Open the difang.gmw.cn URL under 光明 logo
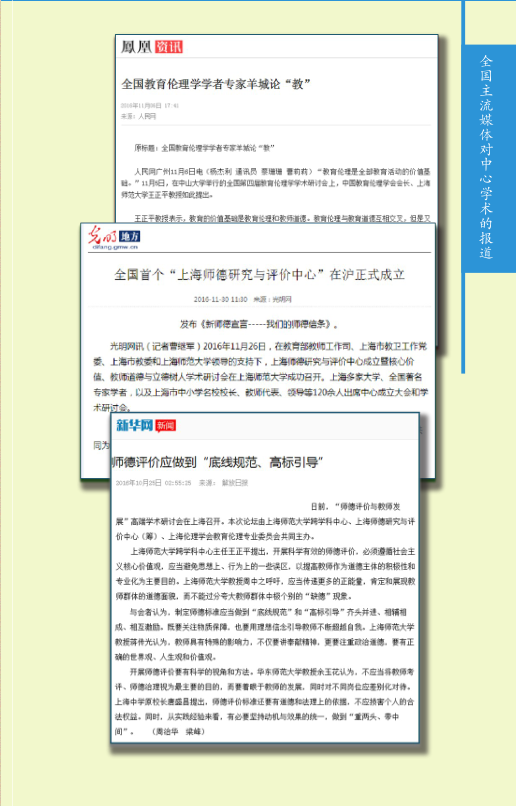Screen dimensions: 516x806 (x=115, y=247)
